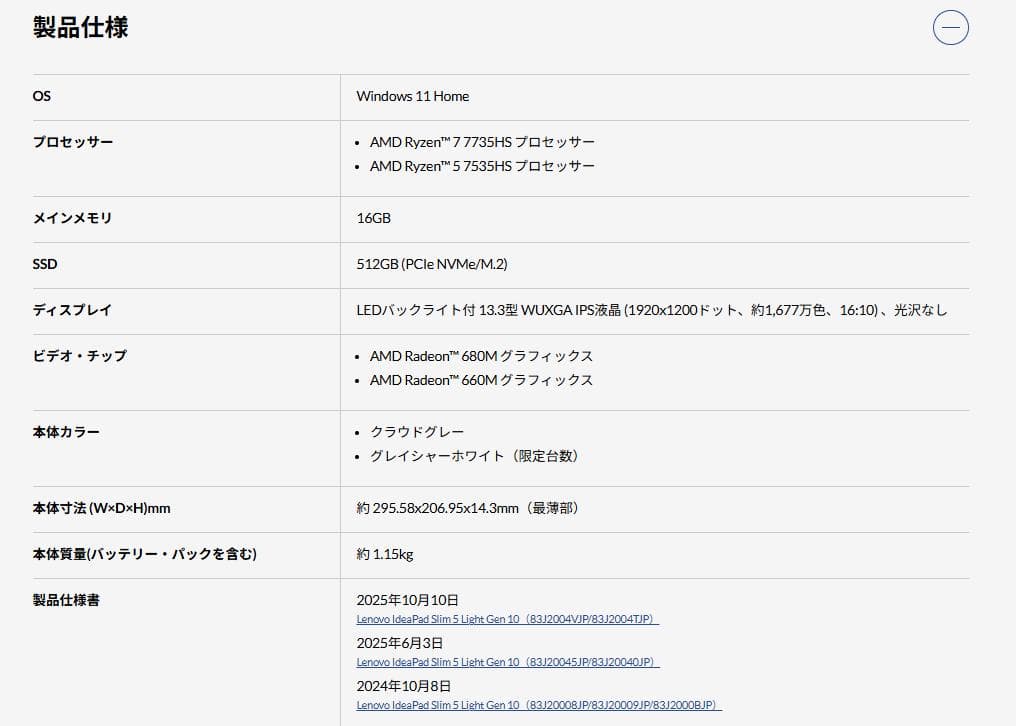Click the AMD Radeon 660M graphics entry
The image size is (1016, 726).
coord(480,380)
